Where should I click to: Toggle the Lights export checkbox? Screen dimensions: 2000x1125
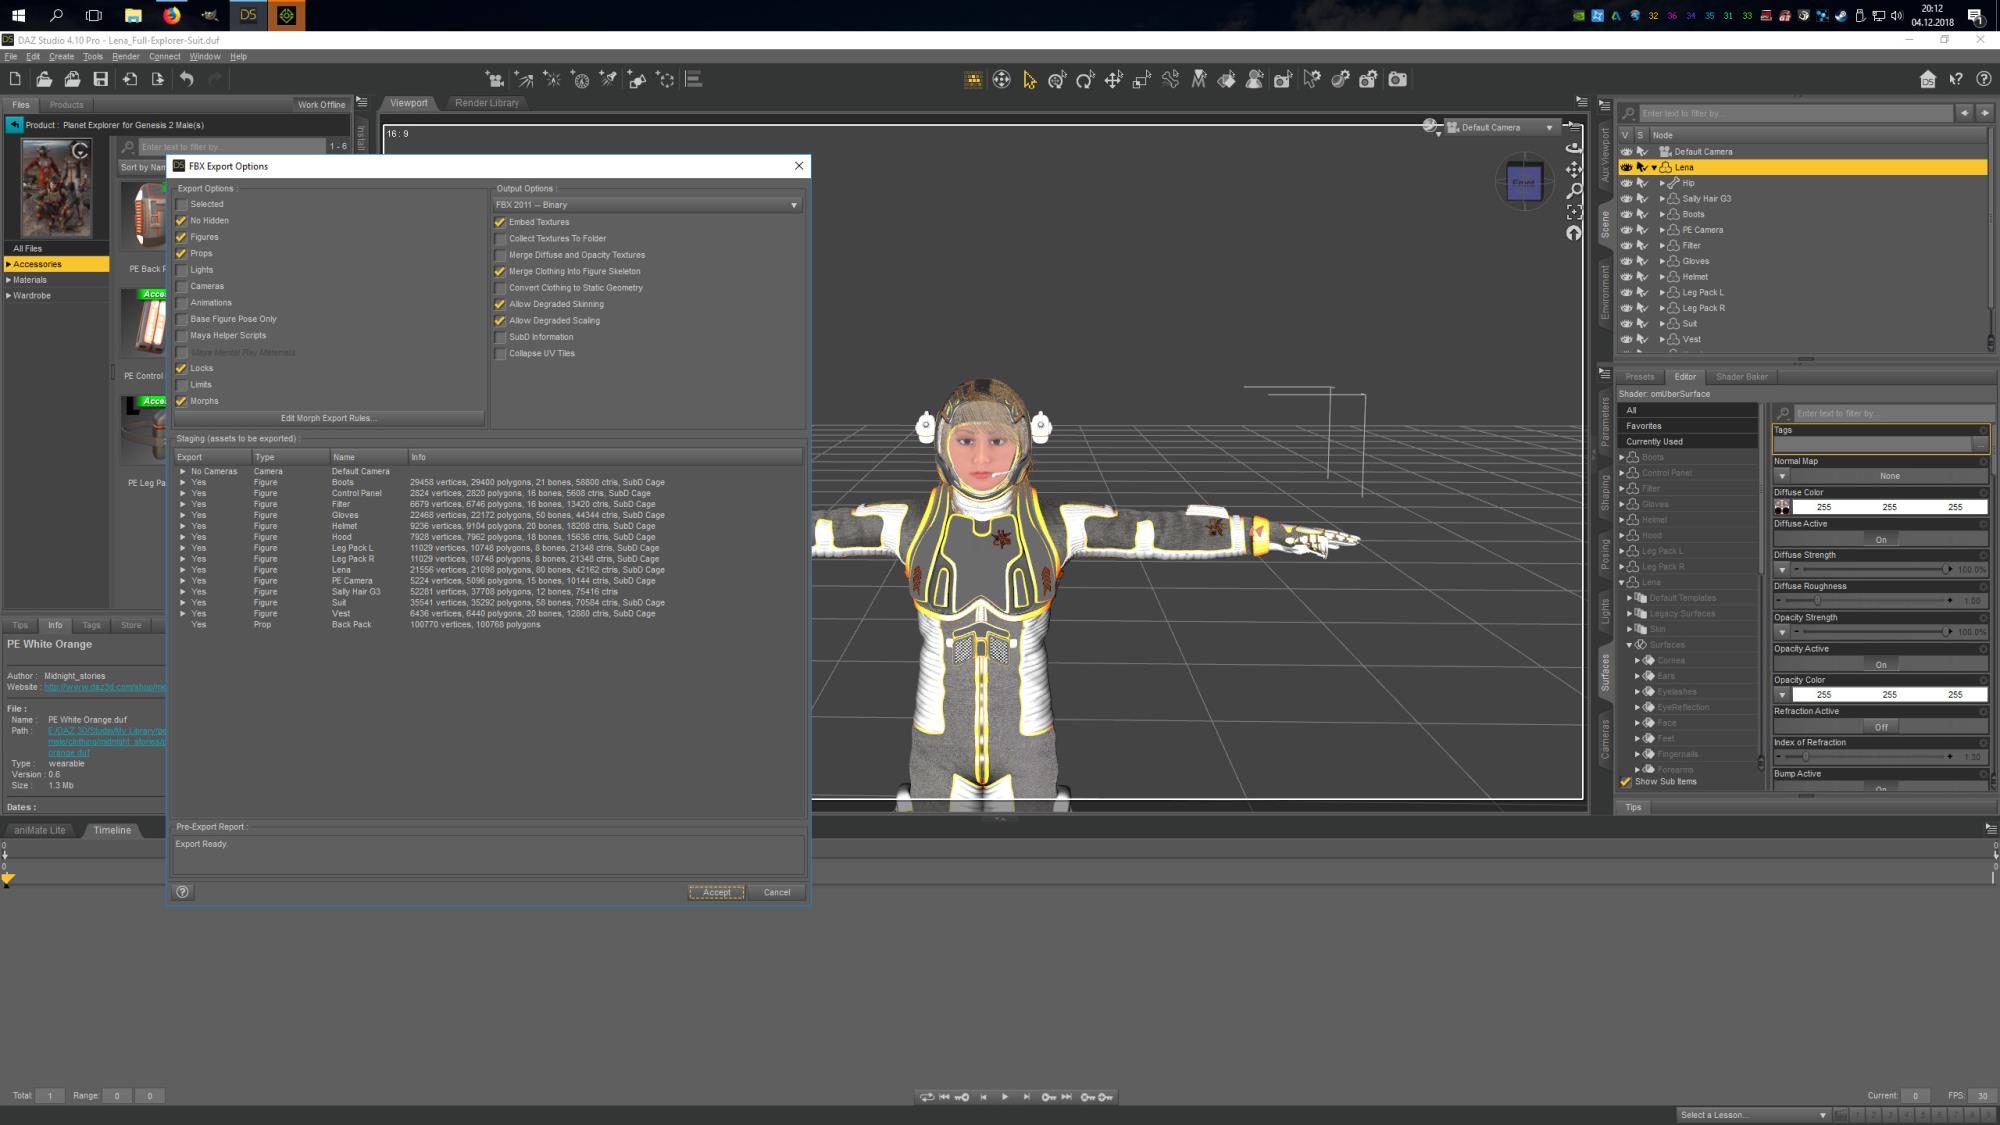tap(181, 270)
